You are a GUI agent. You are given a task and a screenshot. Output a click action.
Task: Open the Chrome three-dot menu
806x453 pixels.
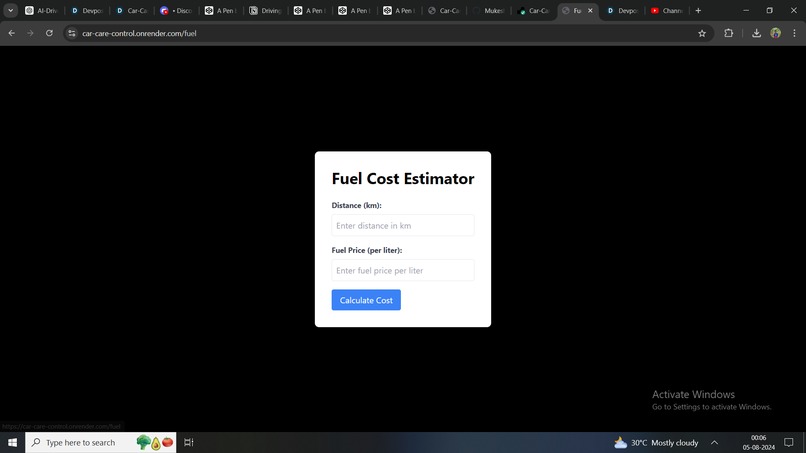click(794, 33)
